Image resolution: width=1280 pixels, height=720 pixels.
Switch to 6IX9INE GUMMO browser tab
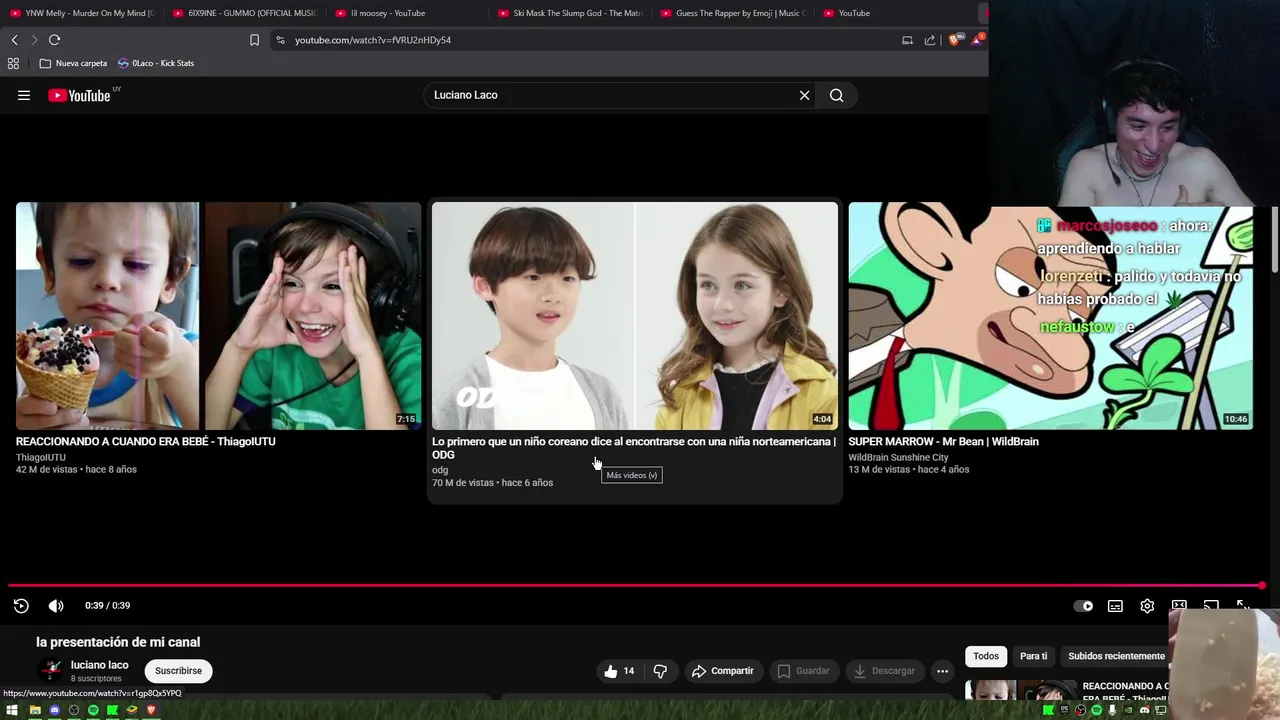point(244,13)
